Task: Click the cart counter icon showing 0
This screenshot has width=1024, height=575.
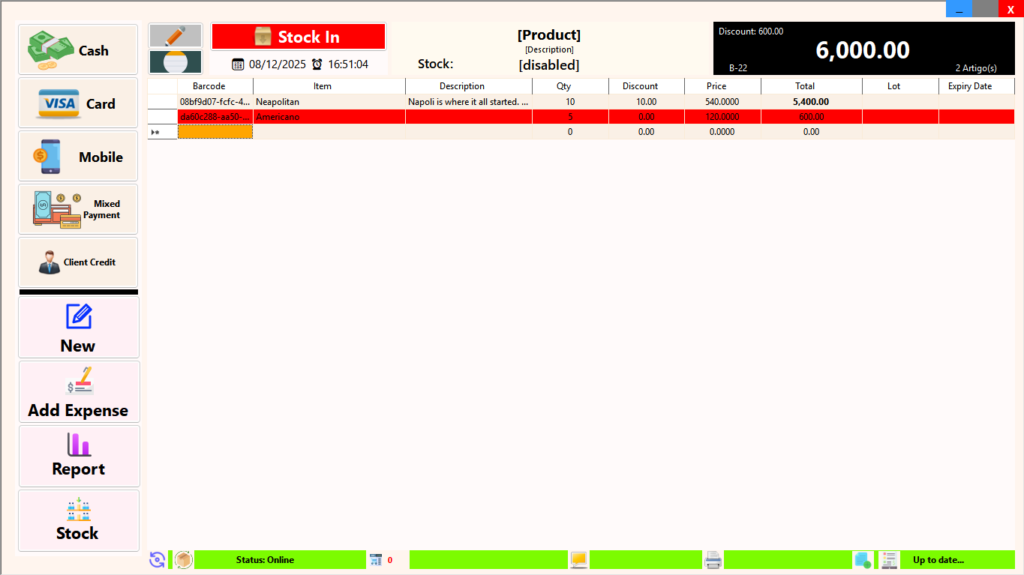Action: (x=376, y=559)
